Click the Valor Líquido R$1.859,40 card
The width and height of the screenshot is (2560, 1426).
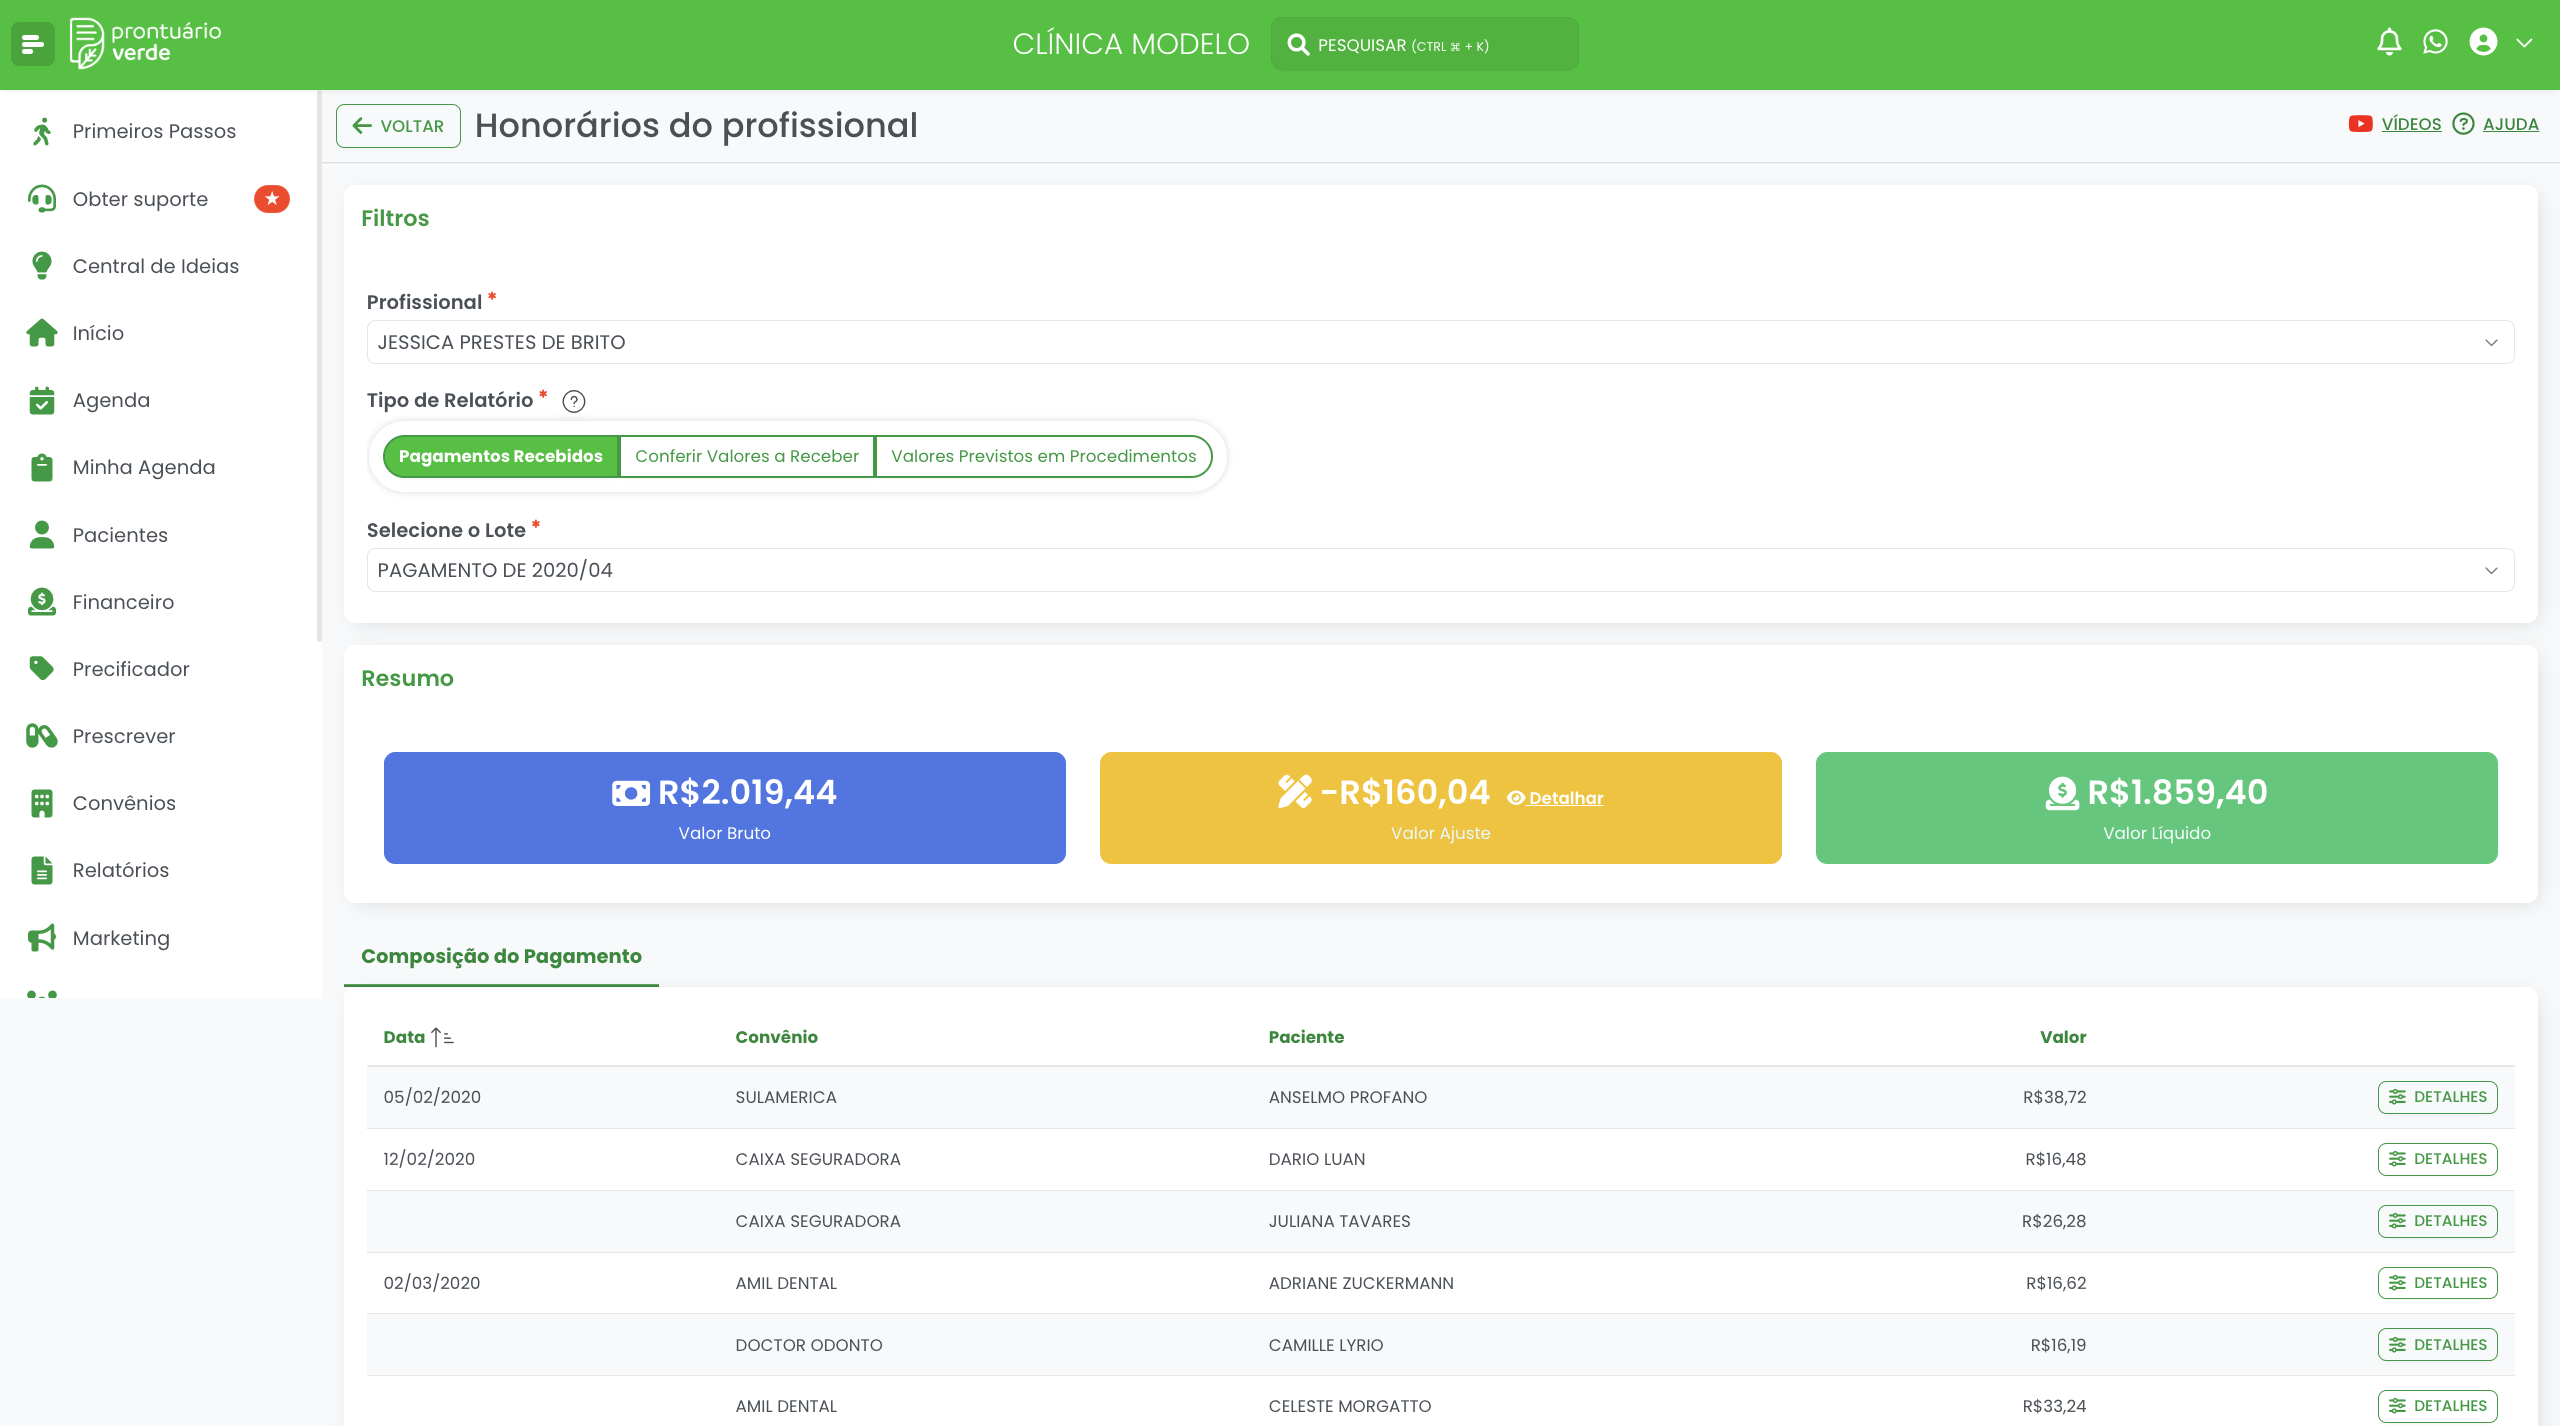click(x=2156, y=808)
